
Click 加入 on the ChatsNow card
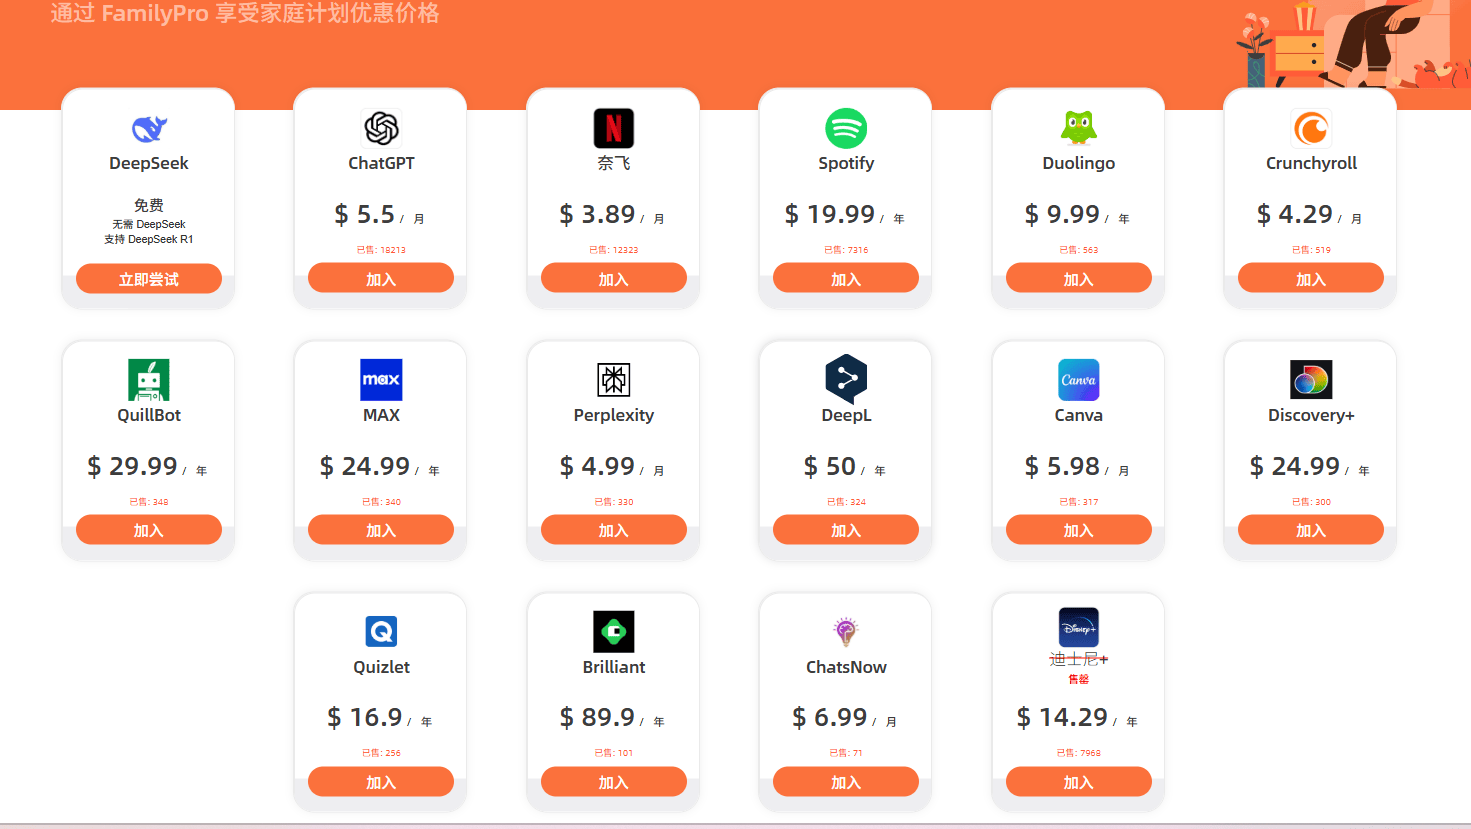[x=846, y=781]
